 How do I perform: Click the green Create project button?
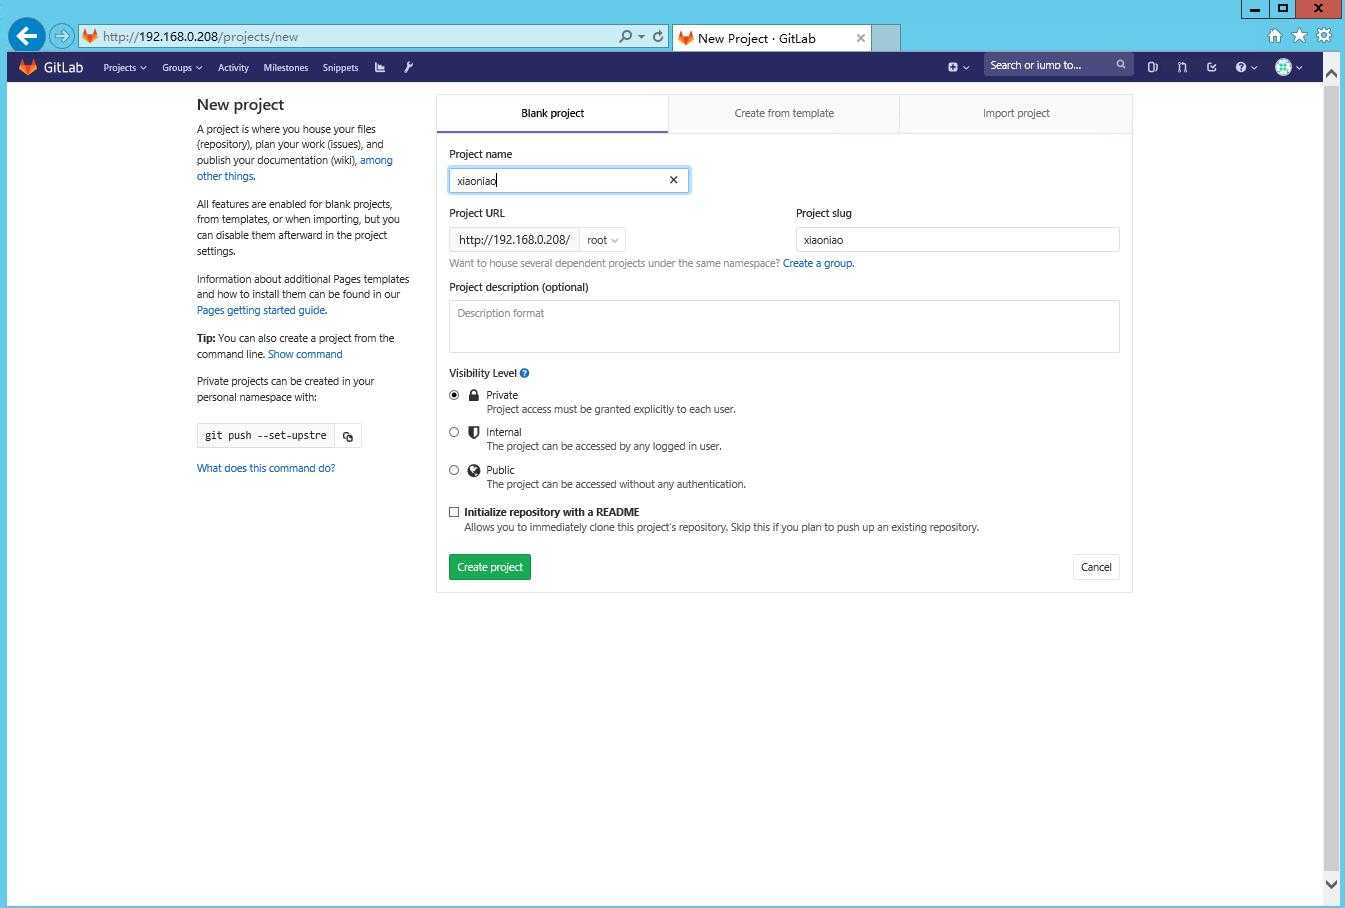490,567
